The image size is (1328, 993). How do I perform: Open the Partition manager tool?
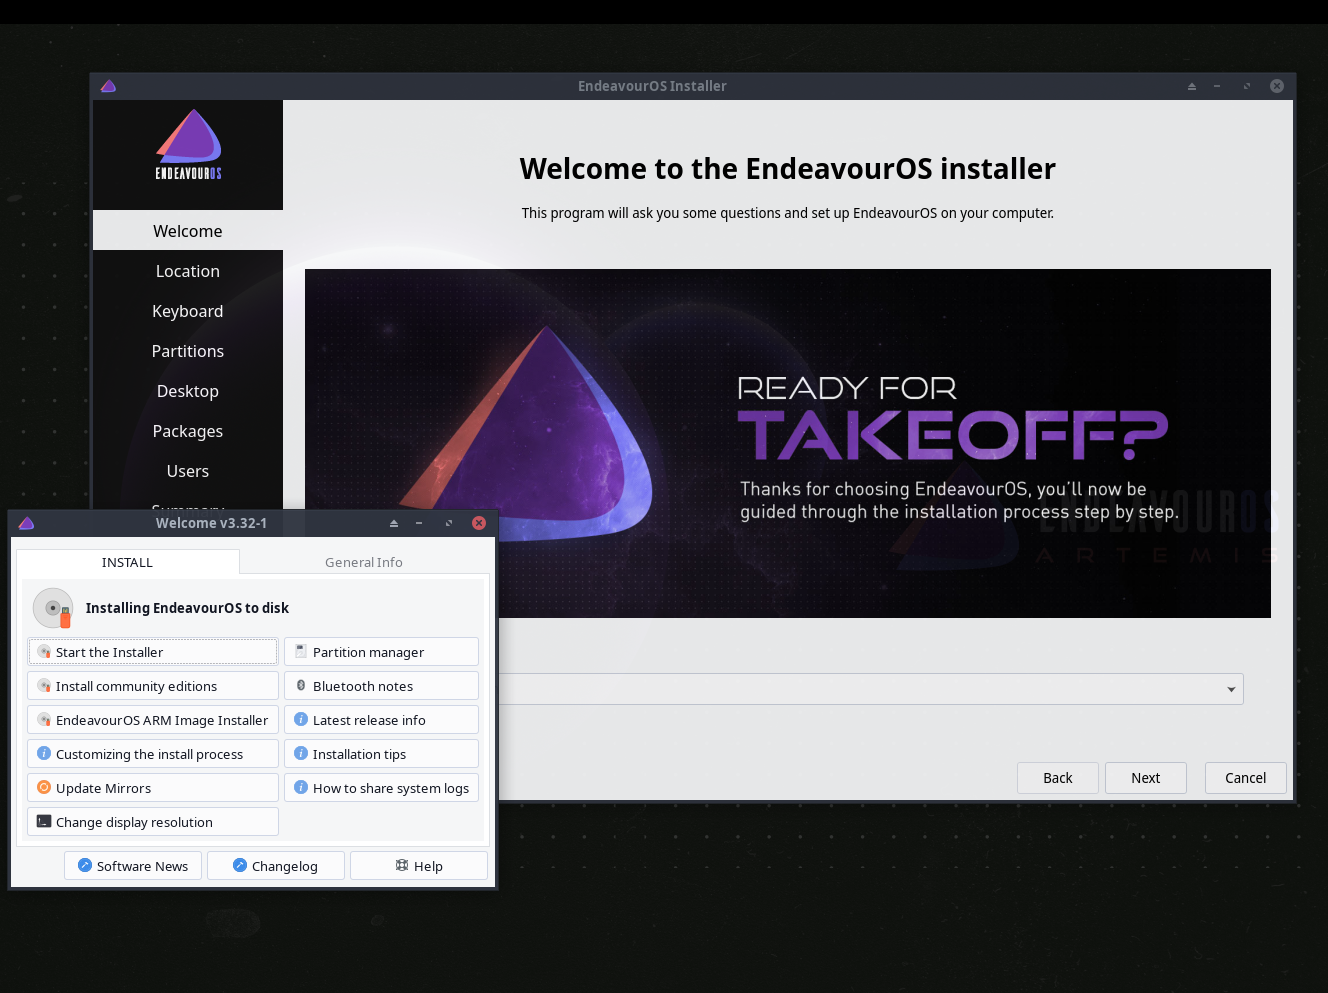[381, 651]
